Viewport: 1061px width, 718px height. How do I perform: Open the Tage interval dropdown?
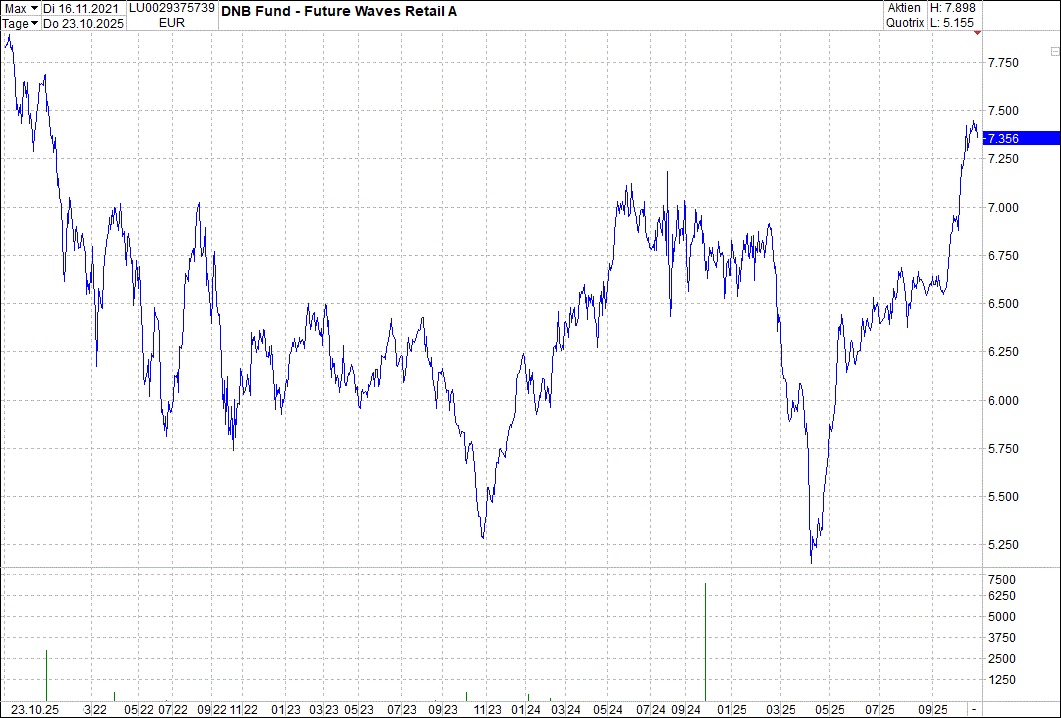click(x=20, y=22)
